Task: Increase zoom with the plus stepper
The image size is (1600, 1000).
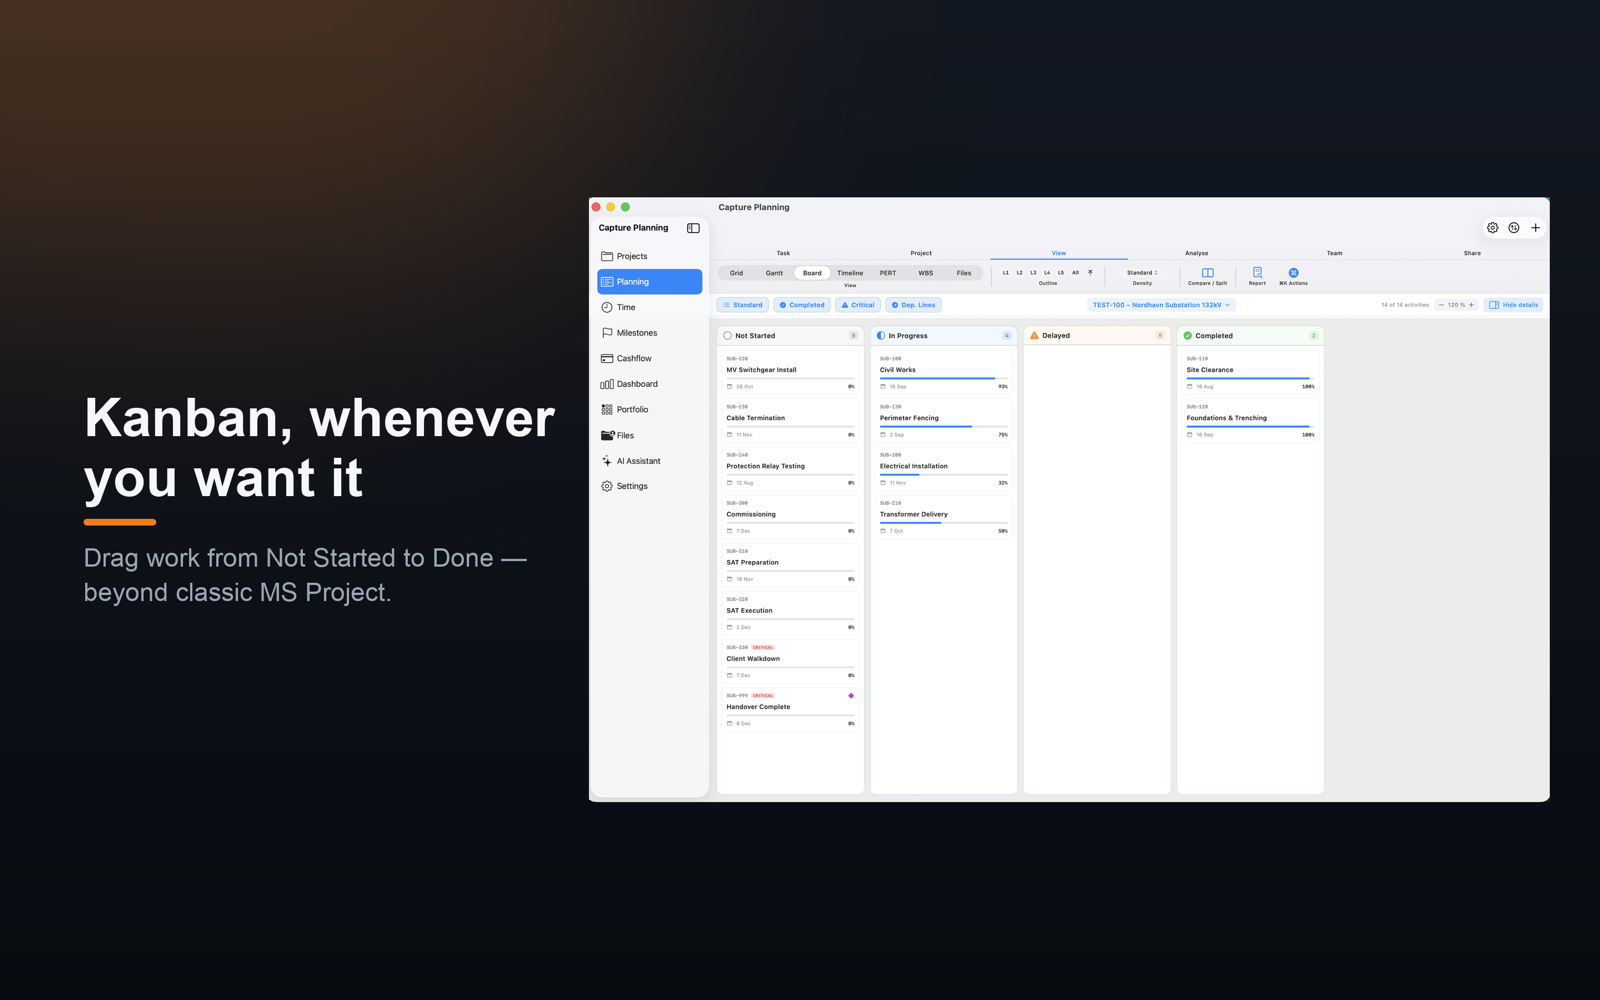Action: 1471,305
